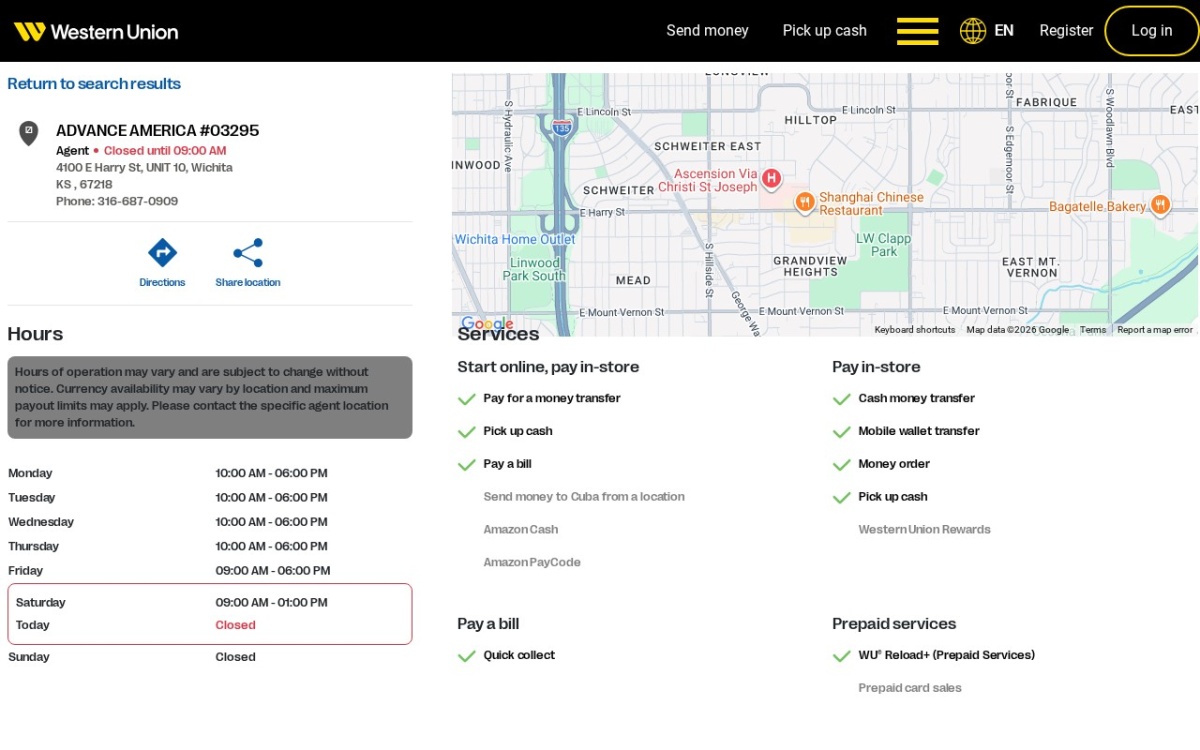Open the yellow hamburger menu

(917, 31)
